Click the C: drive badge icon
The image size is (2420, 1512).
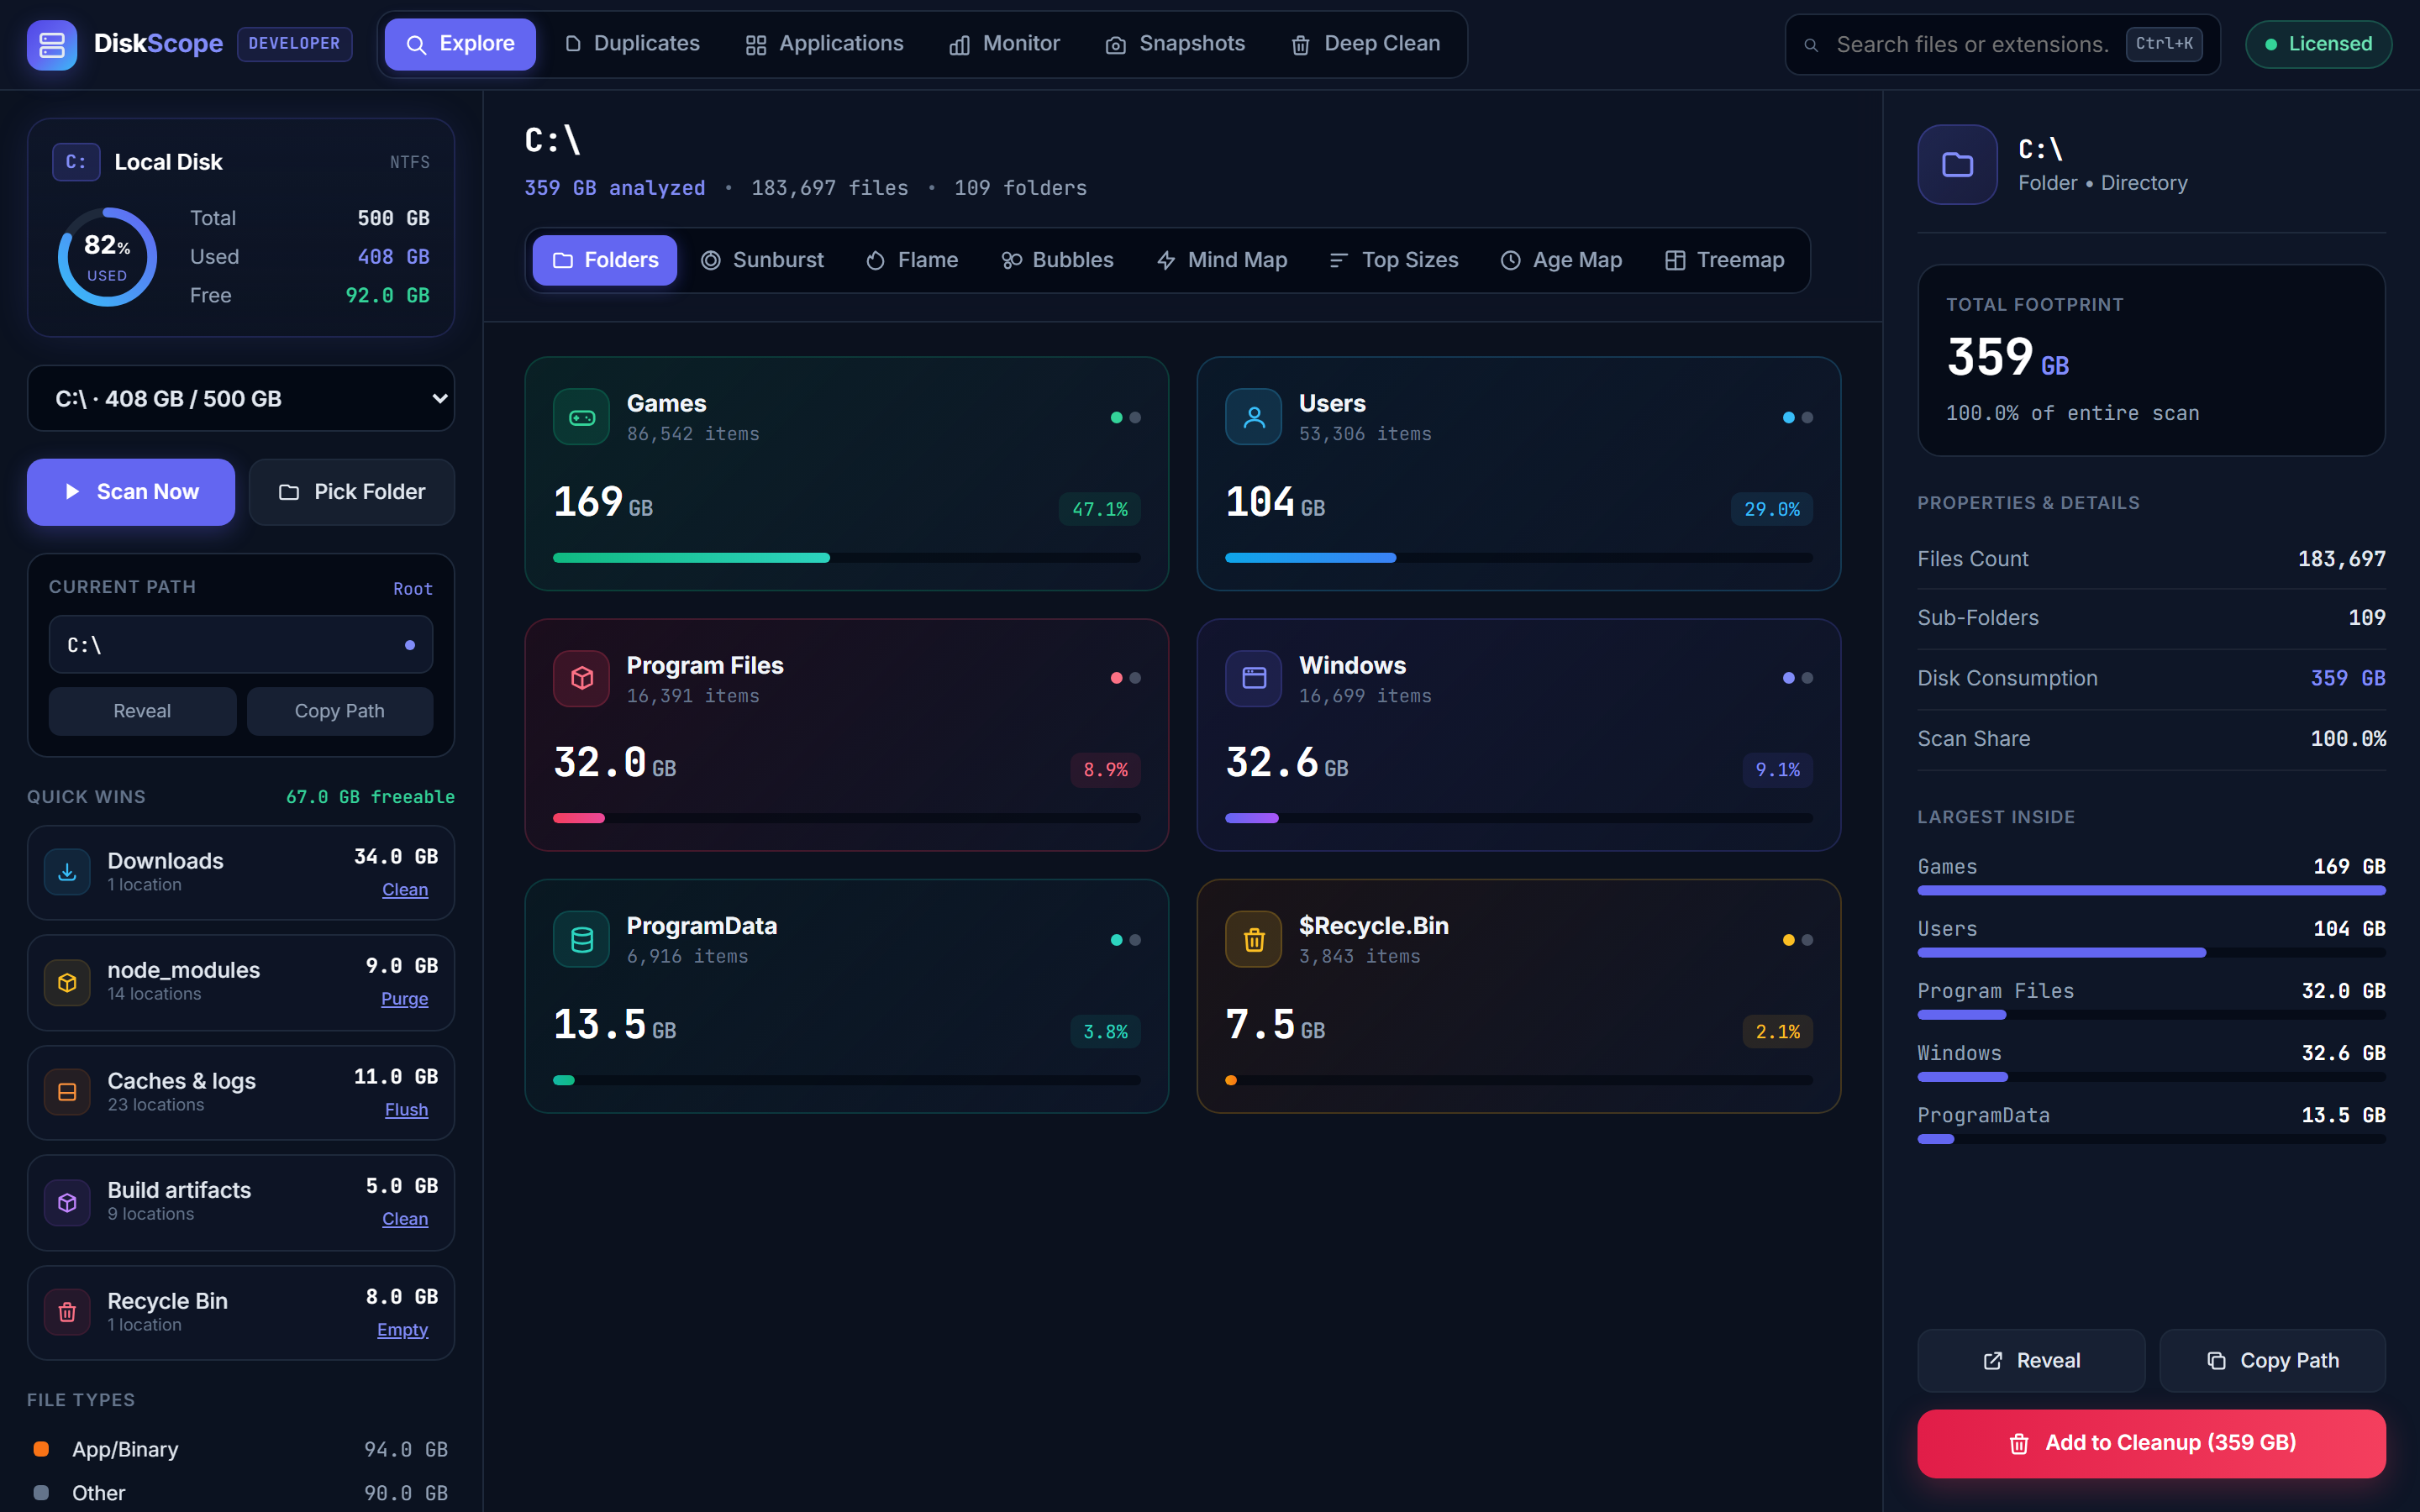pos(76,162)
